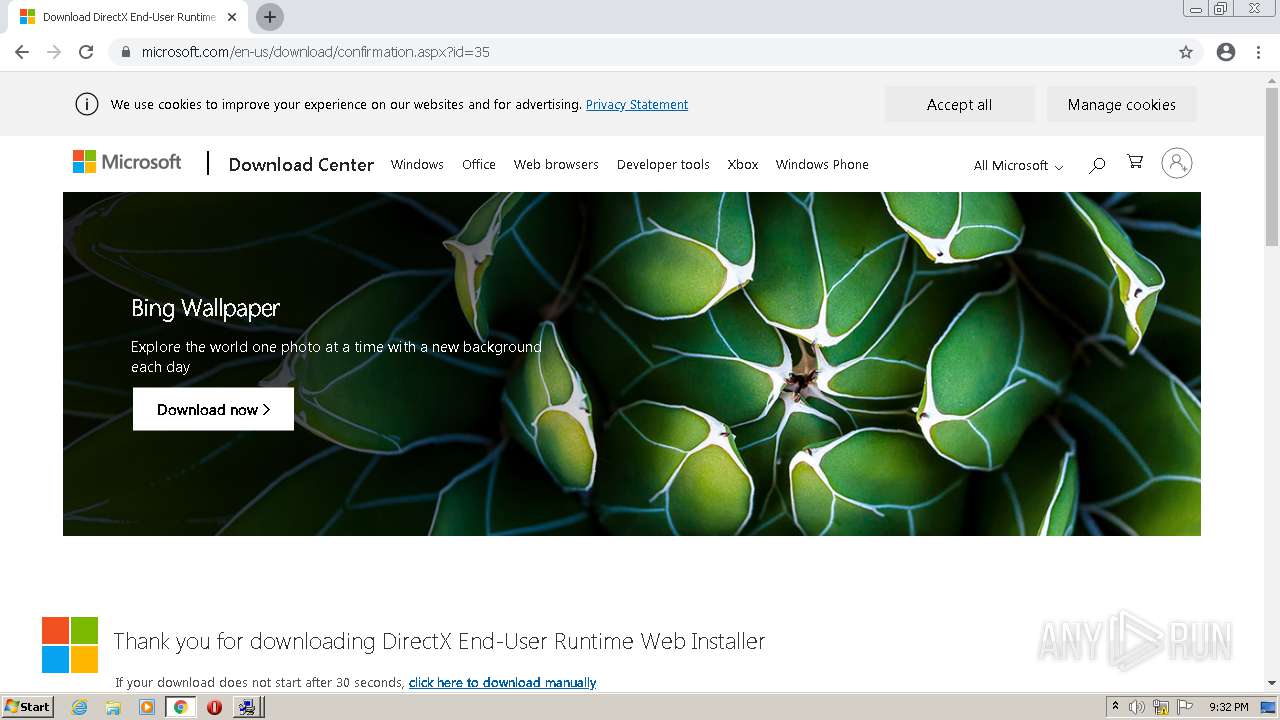Viewport: 1280px width, 720px height.
Task: Click the Thank you for downloading heading
Action: coord(439,641)
